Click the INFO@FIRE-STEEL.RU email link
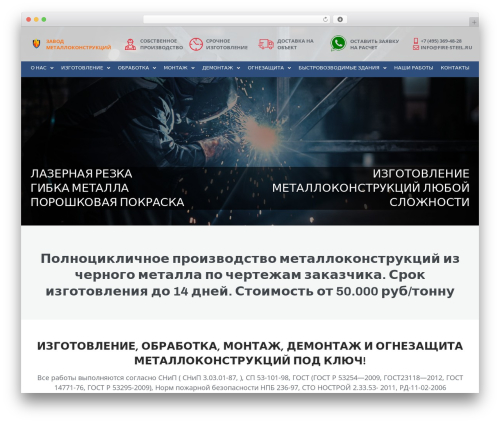500x423 pixels. point(446,48)
